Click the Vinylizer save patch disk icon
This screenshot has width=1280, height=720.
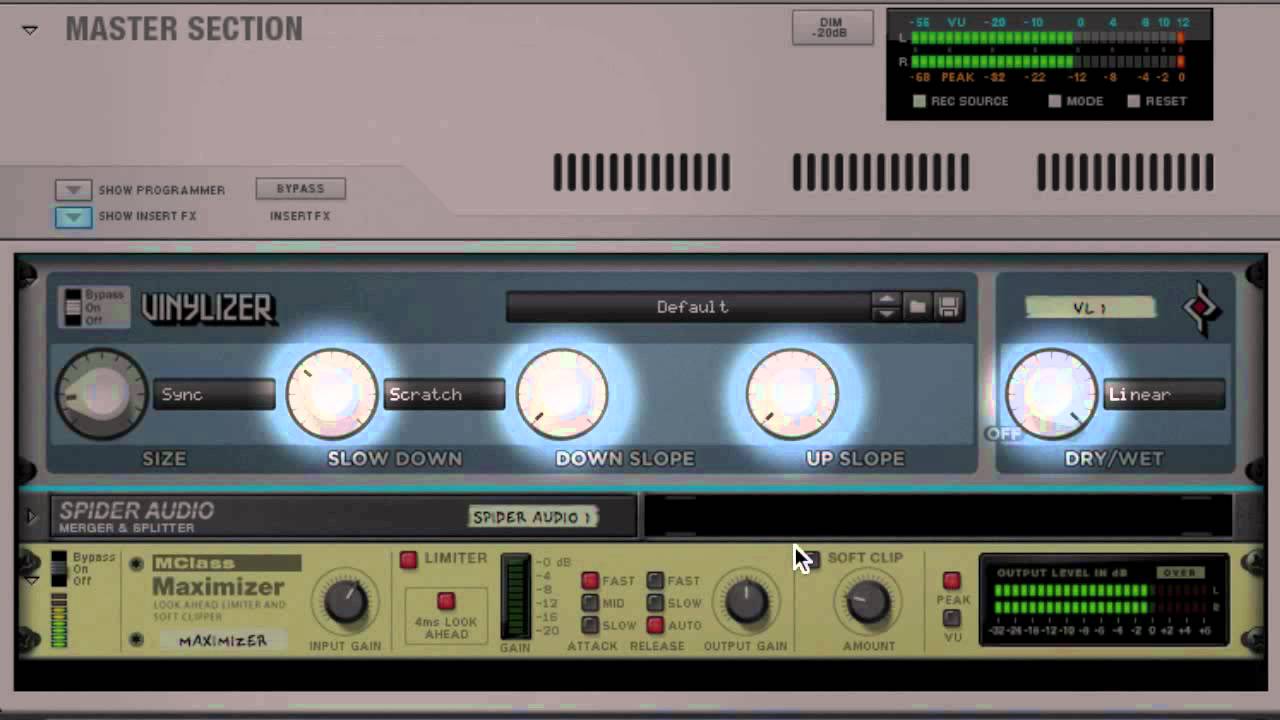coord(948,307)
